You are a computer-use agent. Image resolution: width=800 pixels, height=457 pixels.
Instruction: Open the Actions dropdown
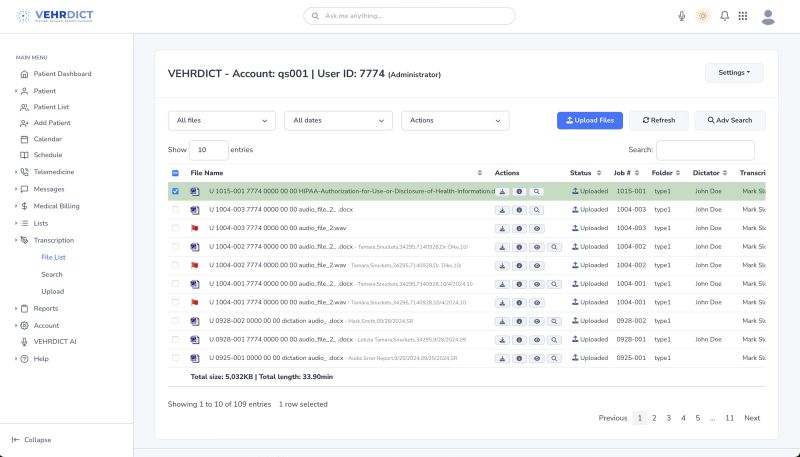click(455, 120)
